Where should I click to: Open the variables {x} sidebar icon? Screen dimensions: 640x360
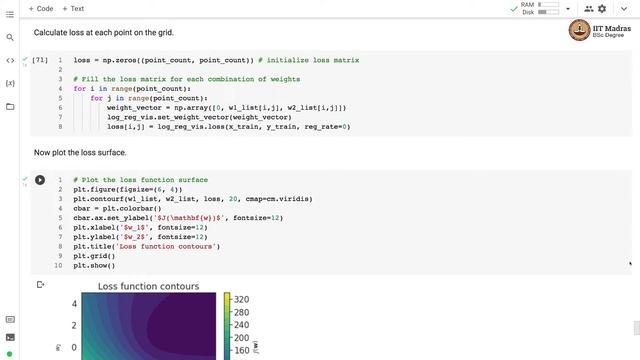(10, 83)
